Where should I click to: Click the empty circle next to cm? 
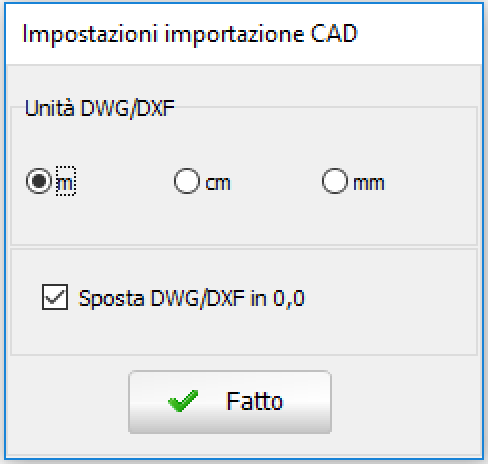[187, 181]
